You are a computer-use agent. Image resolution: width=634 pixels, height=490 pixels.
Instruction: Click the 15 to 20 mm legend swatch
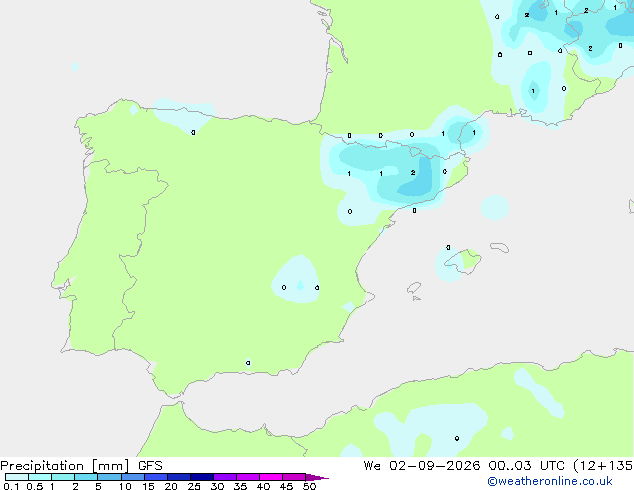pyautogui.click(x=155, y=477)
